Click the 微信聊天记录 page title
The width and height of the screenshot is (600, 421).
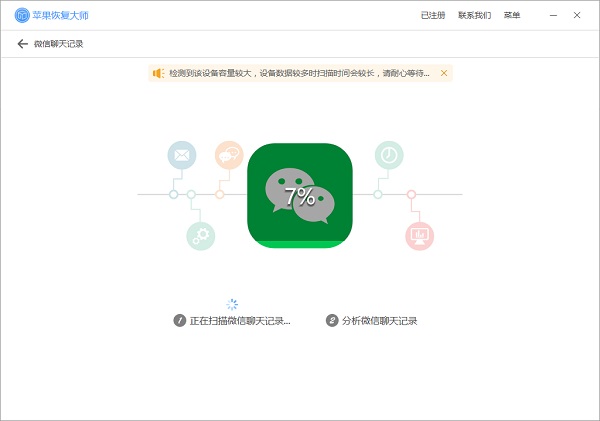tap(59, 44)
